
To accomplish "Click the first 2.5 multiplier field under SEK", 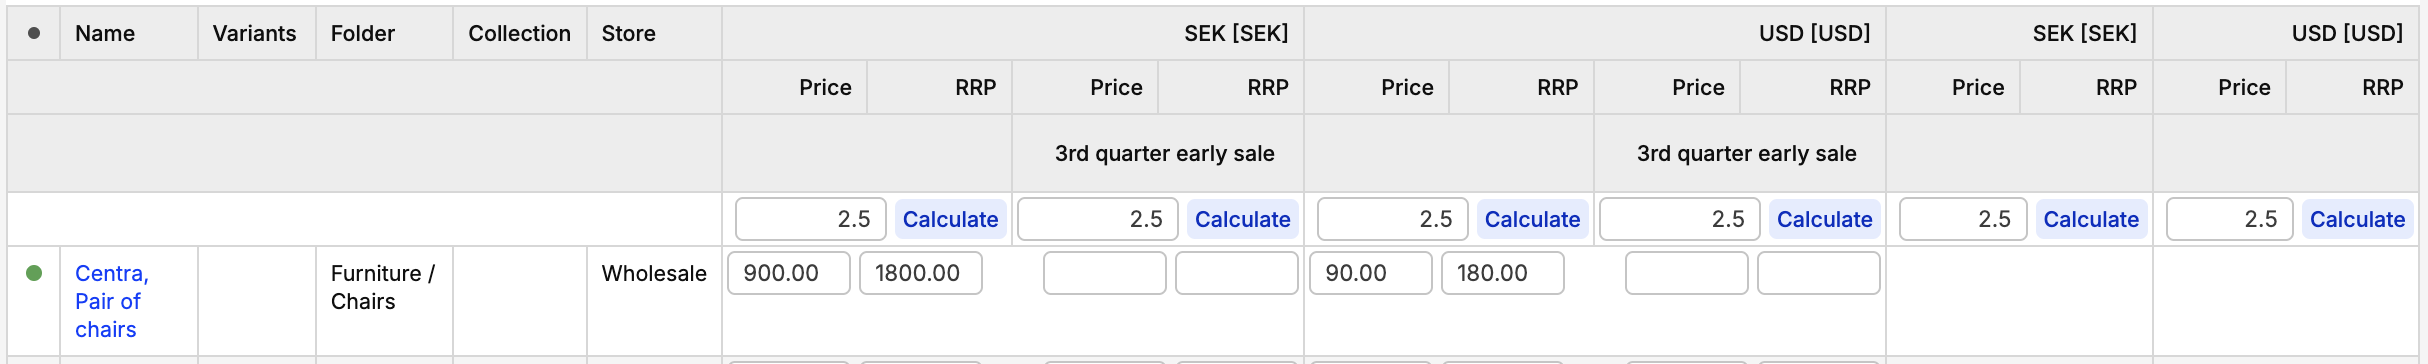I will [x=811, y=219].
